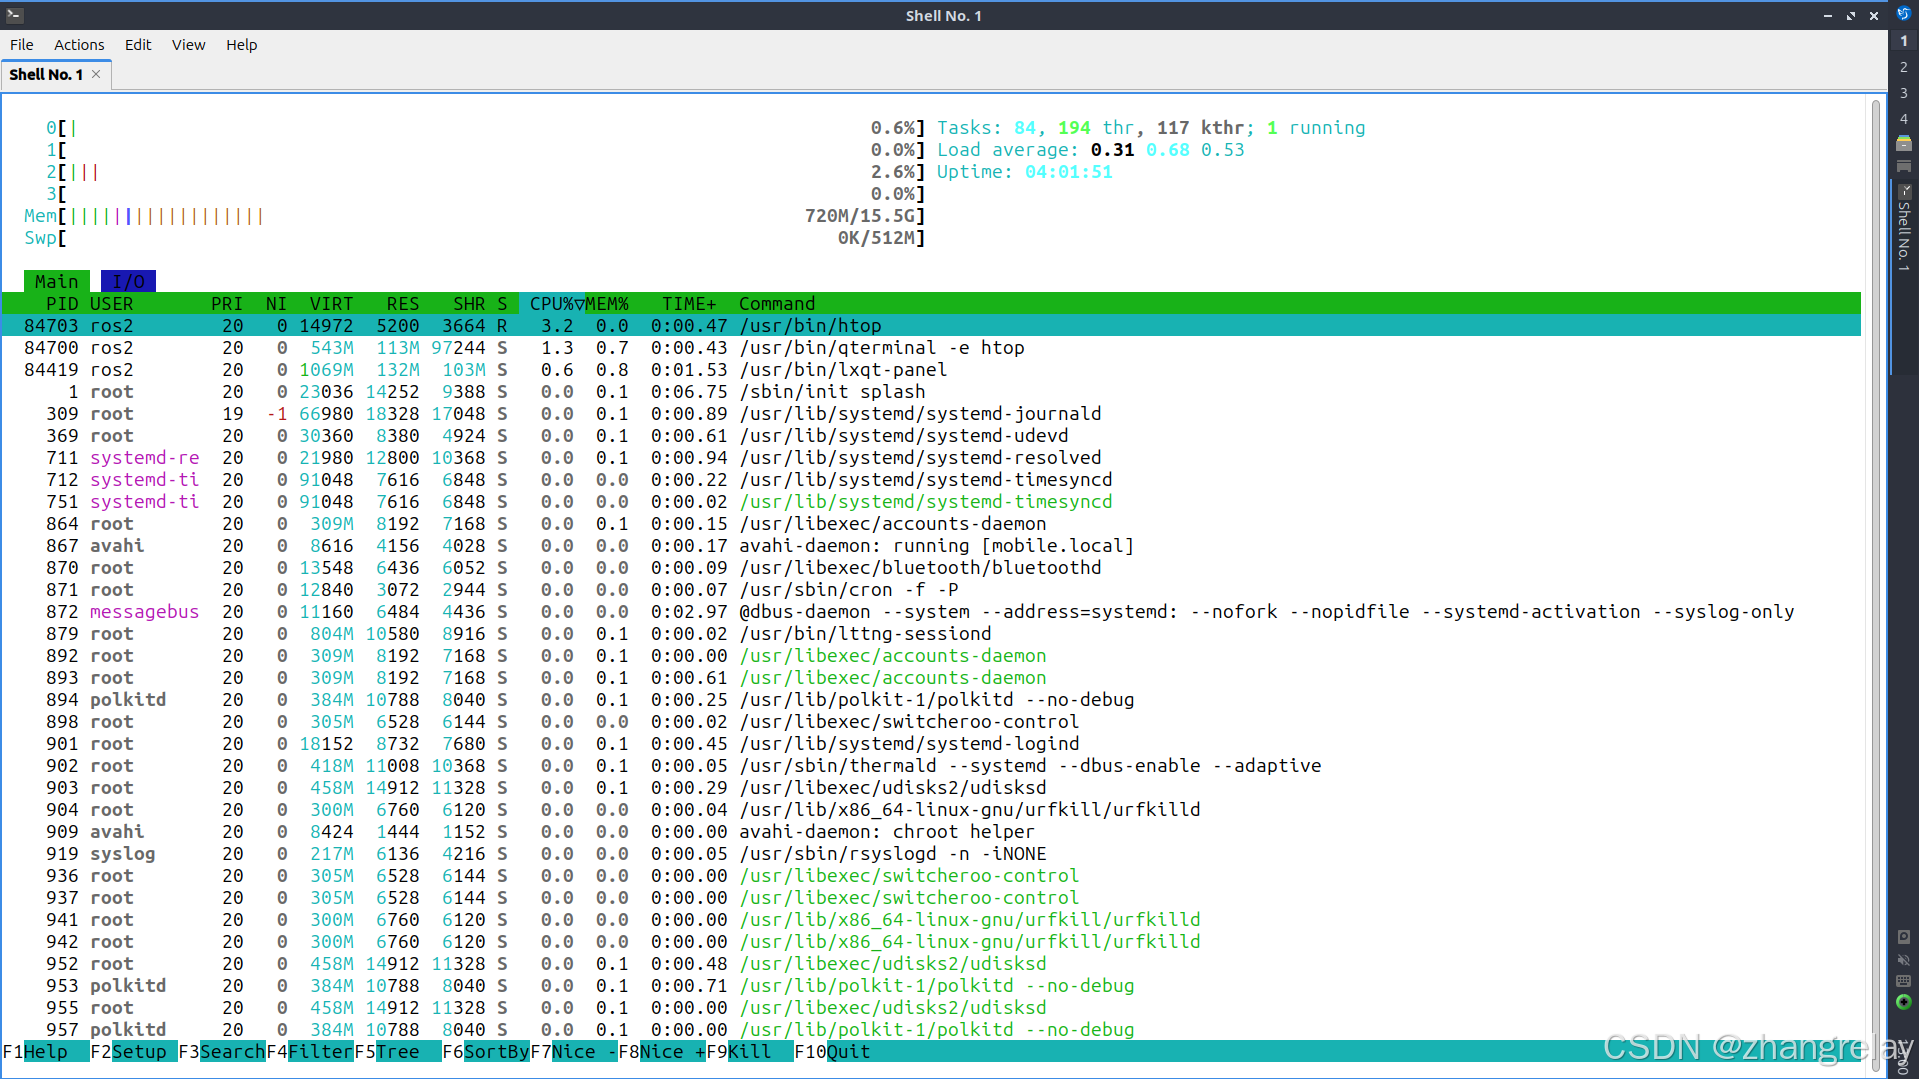Toggle the muted volume tray icon
This screenshot has height=1079, width=1919.
point(1904,960)
